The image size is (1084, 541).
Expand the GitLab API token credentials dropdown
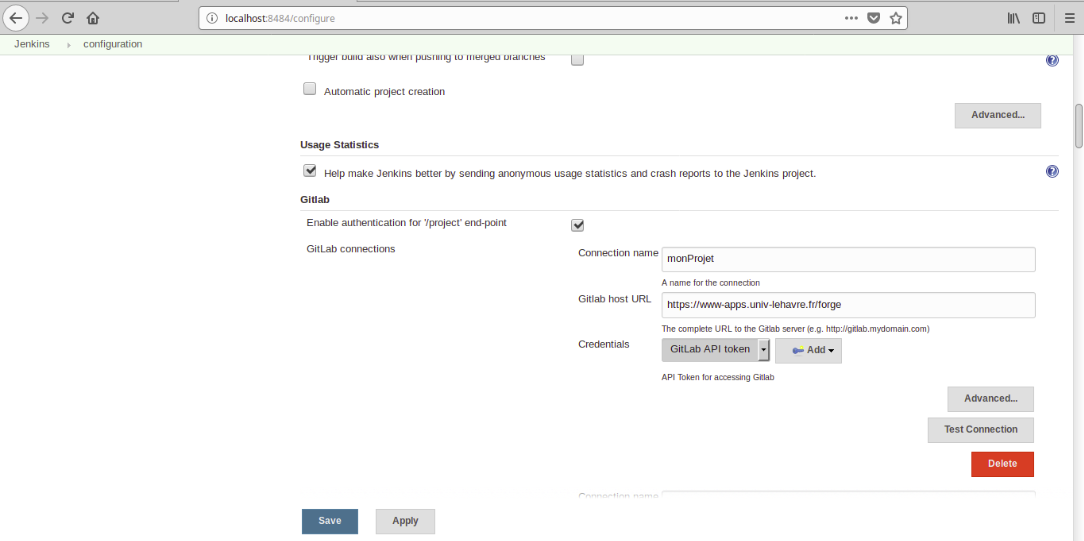point(764,350)
